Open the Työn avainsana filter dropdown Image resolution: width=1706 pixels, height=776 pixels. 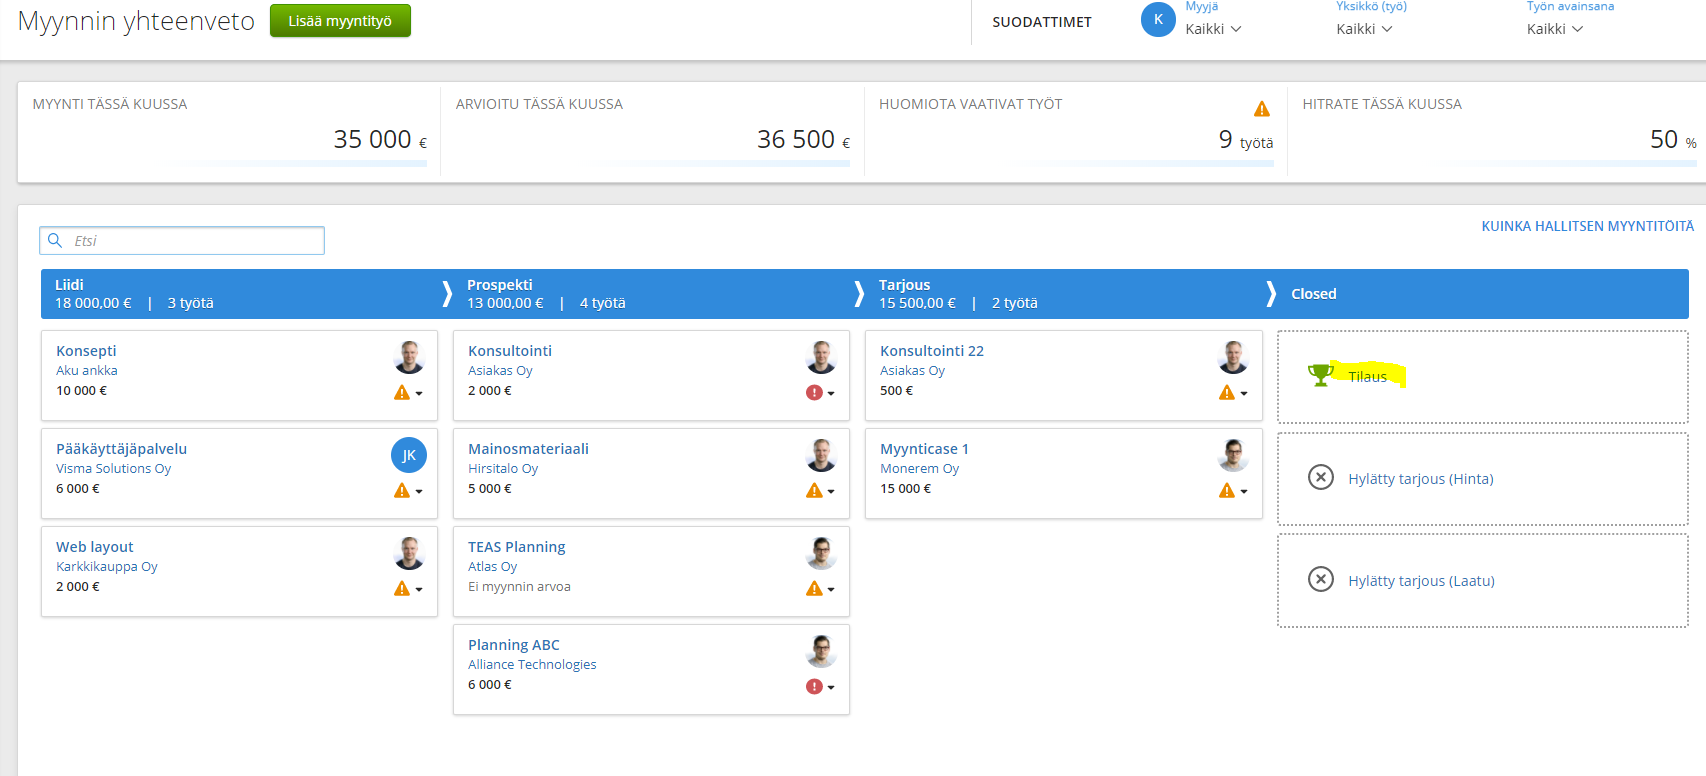pyautogui.click(x=1555, y=29)
